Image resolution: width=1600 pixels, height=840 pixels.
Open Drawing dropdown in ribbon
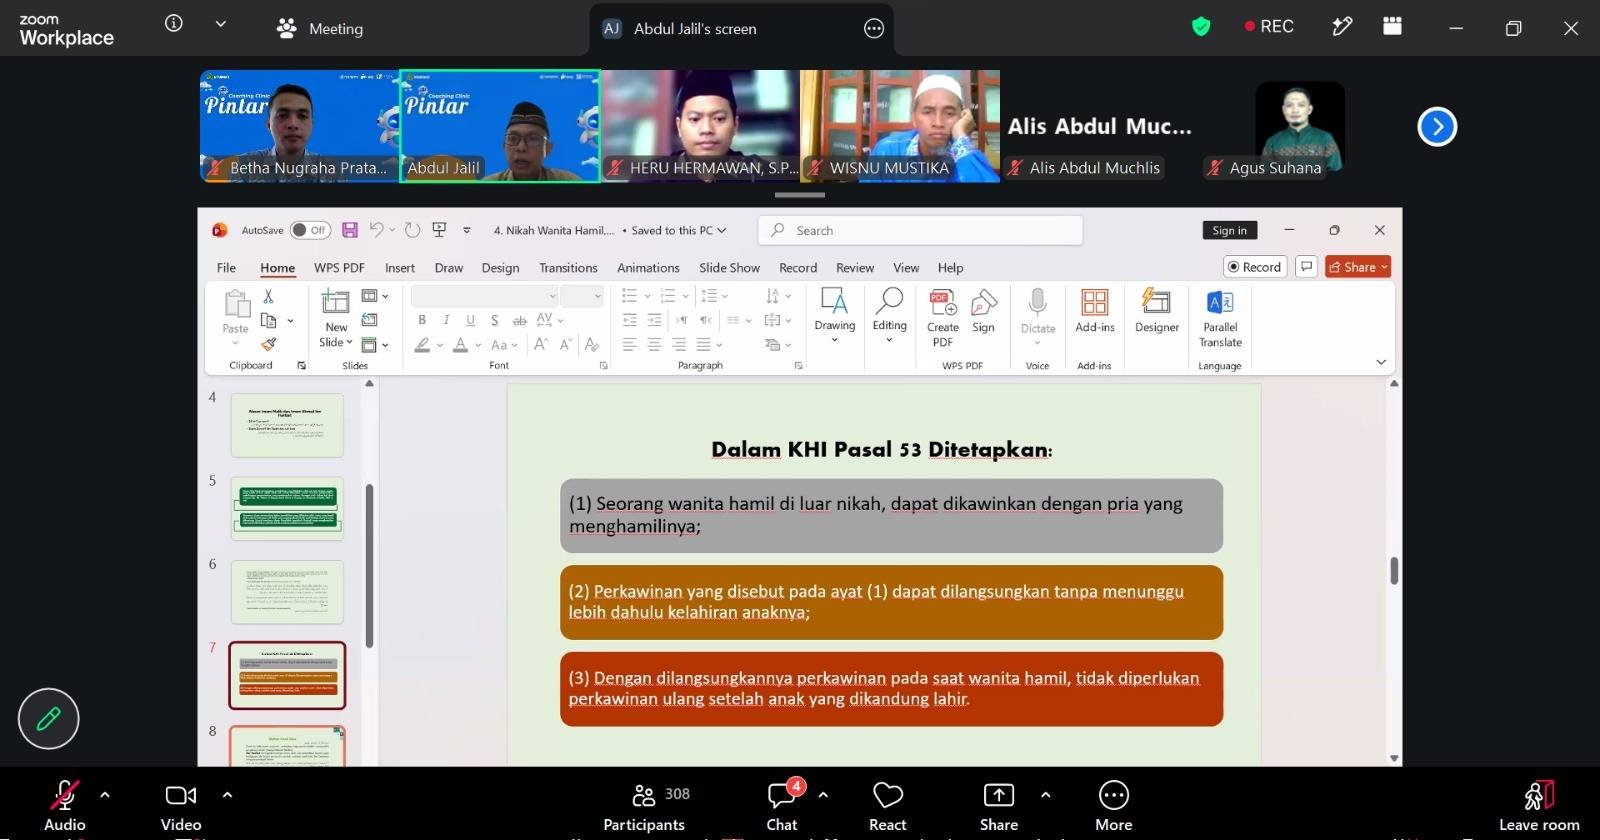(834, 317)
